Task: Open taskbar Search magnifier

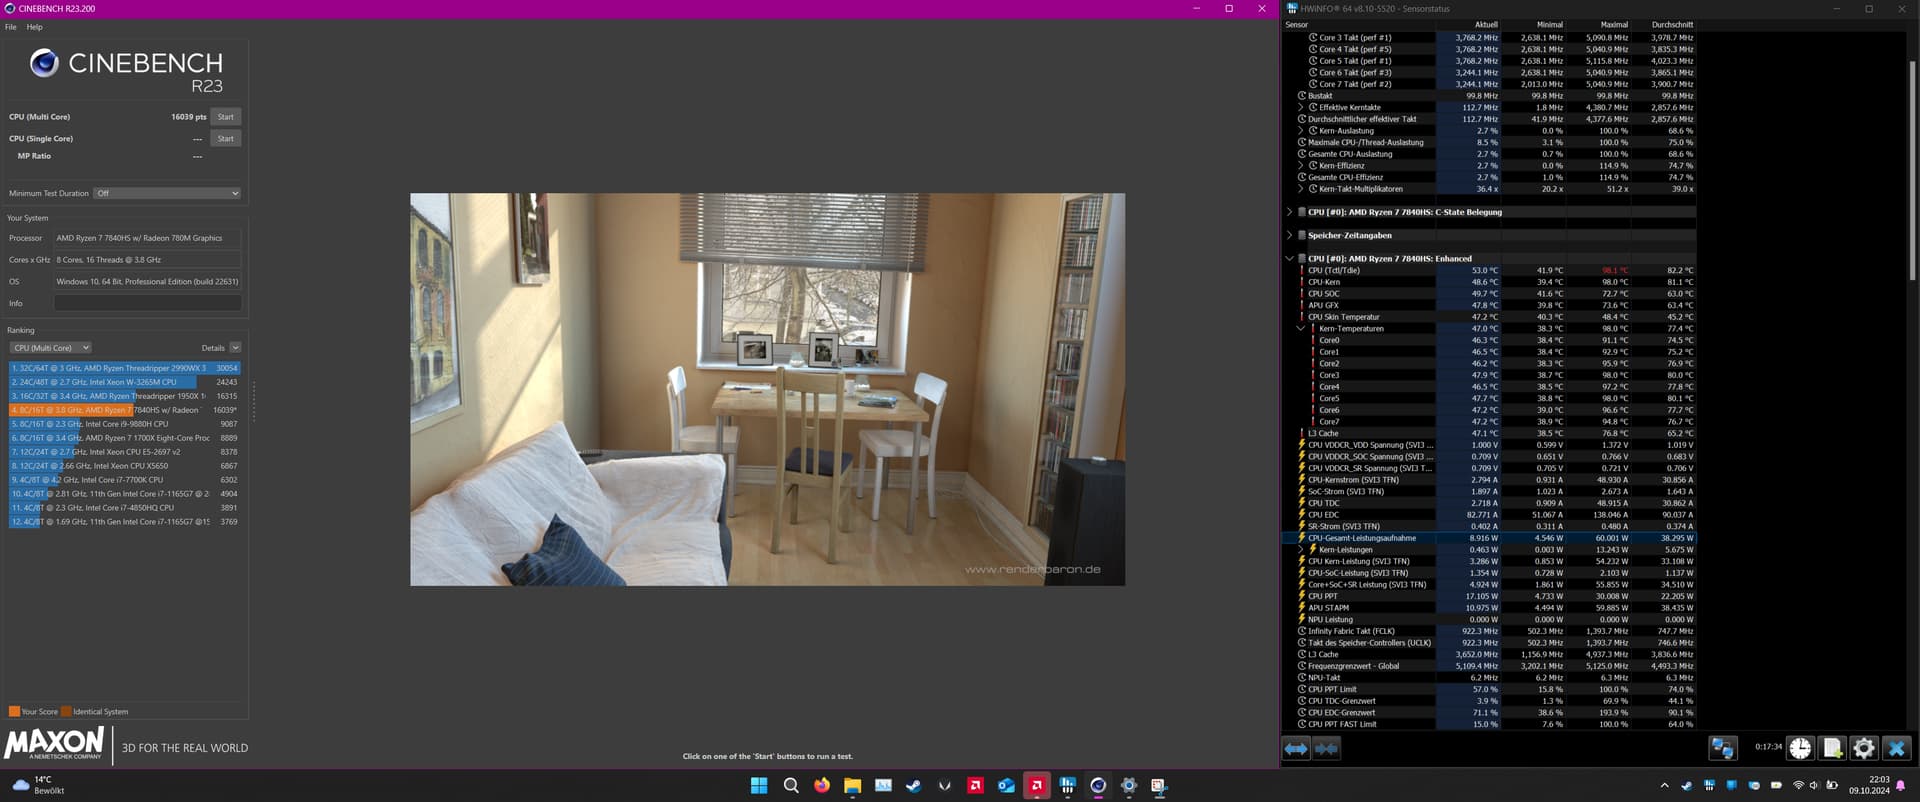Action: 791,785
